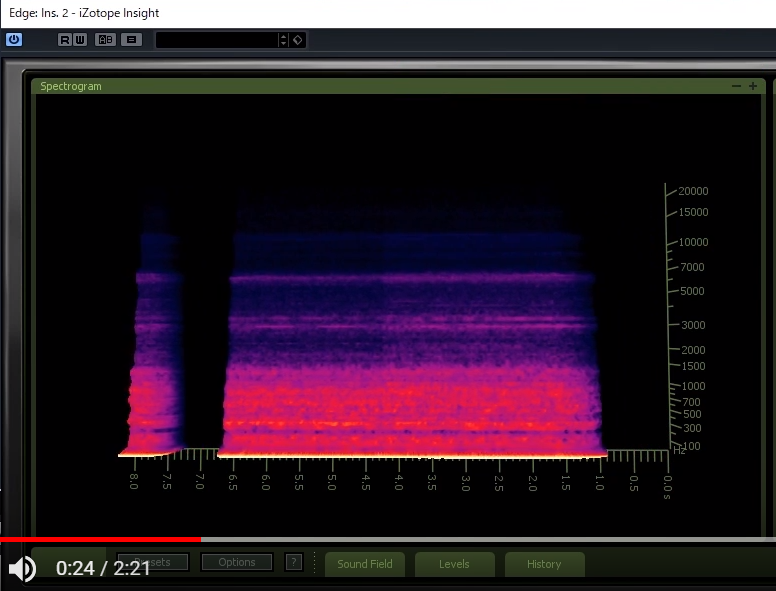The height and width of the screenshot is (591, 776).
Task: Show the History meter
Action: point(544,564)
